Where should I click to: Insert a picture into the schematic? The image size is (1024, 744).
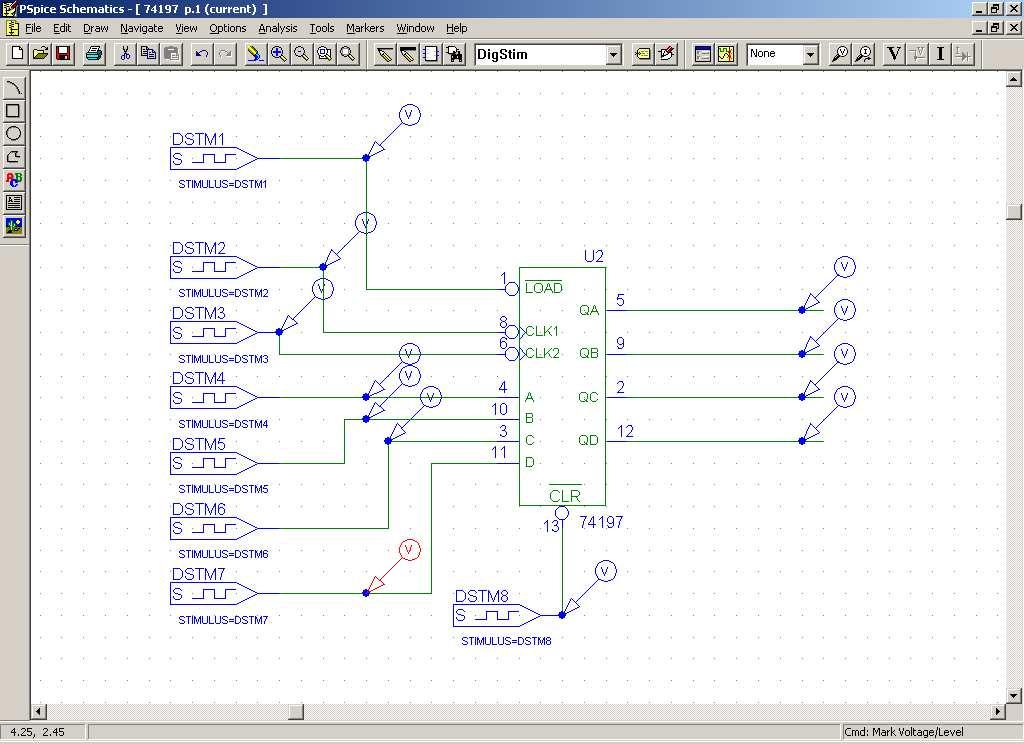14,226
